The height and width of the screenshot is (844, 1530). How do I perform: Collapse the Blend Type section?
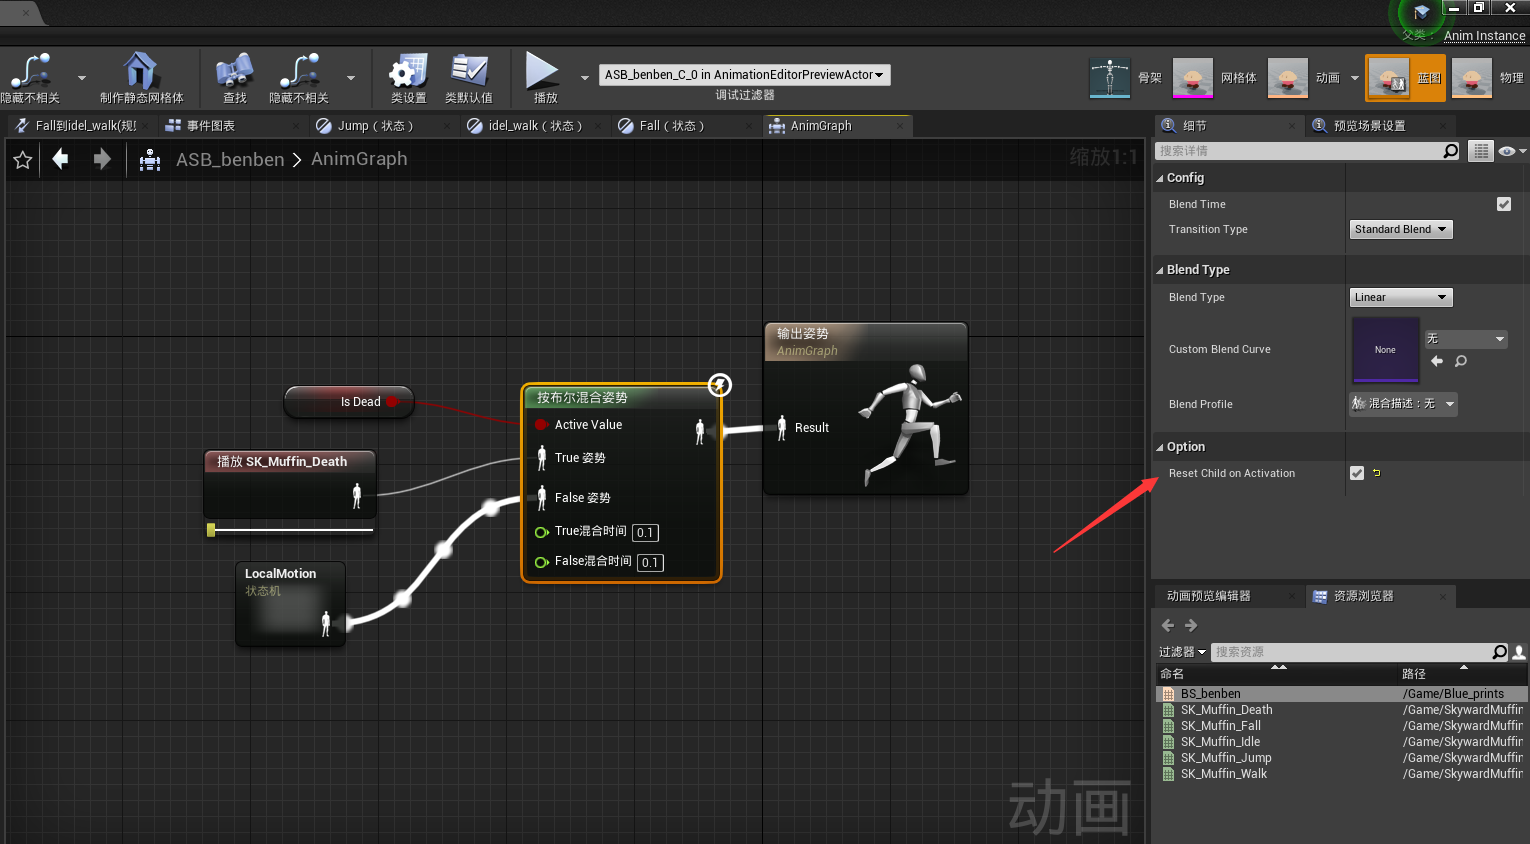(x=1160, y=270)
